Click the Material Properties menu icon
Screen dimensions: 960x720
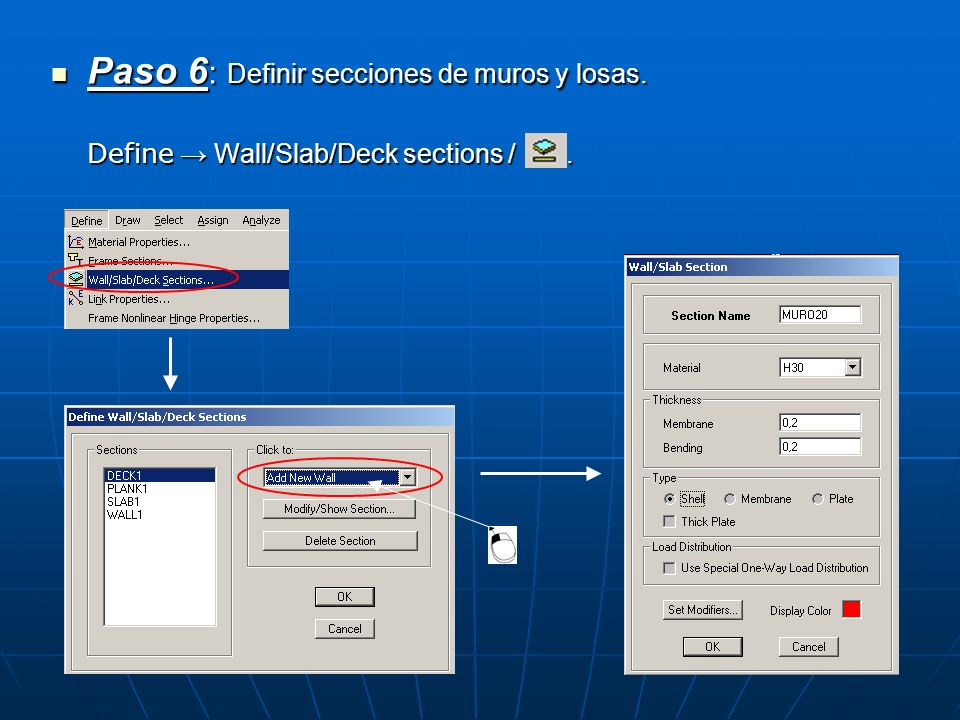click(x=75, y=242)
